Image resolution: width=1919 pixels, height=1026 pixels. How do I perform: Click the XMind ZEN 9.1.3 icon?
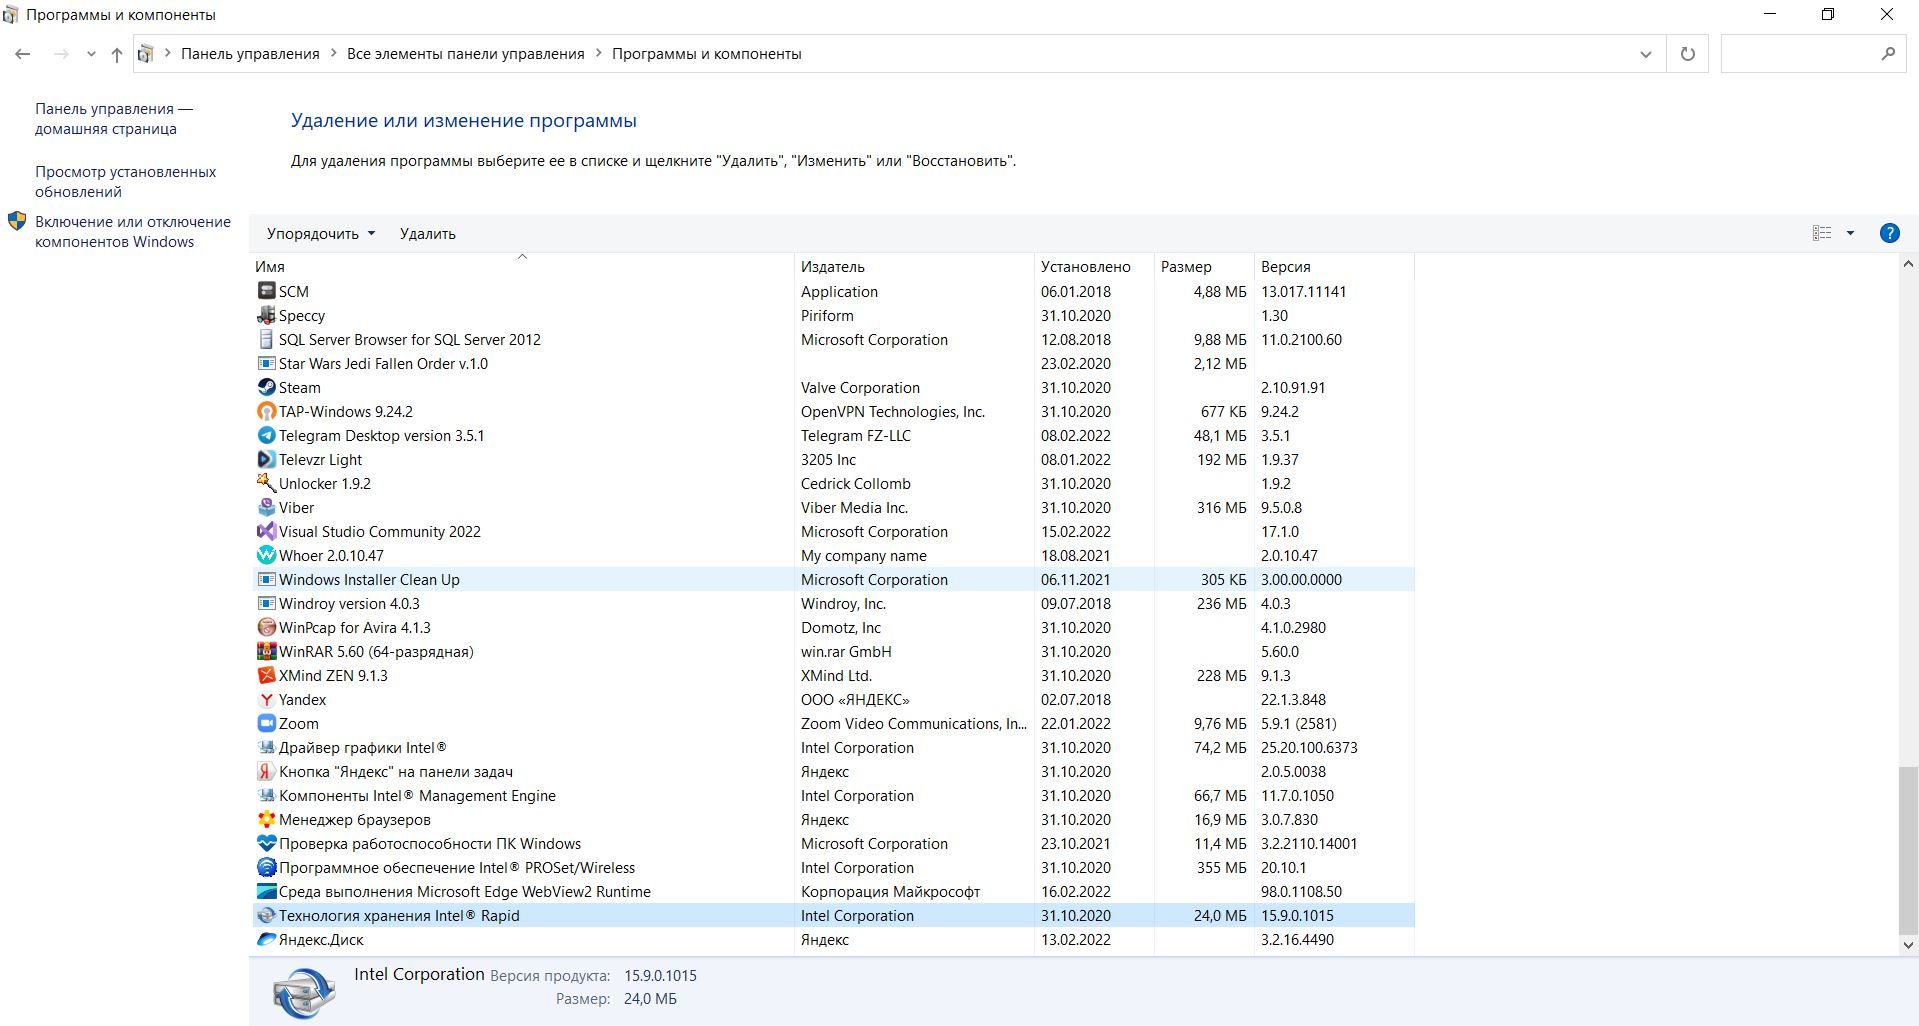[x=266, y=675]
